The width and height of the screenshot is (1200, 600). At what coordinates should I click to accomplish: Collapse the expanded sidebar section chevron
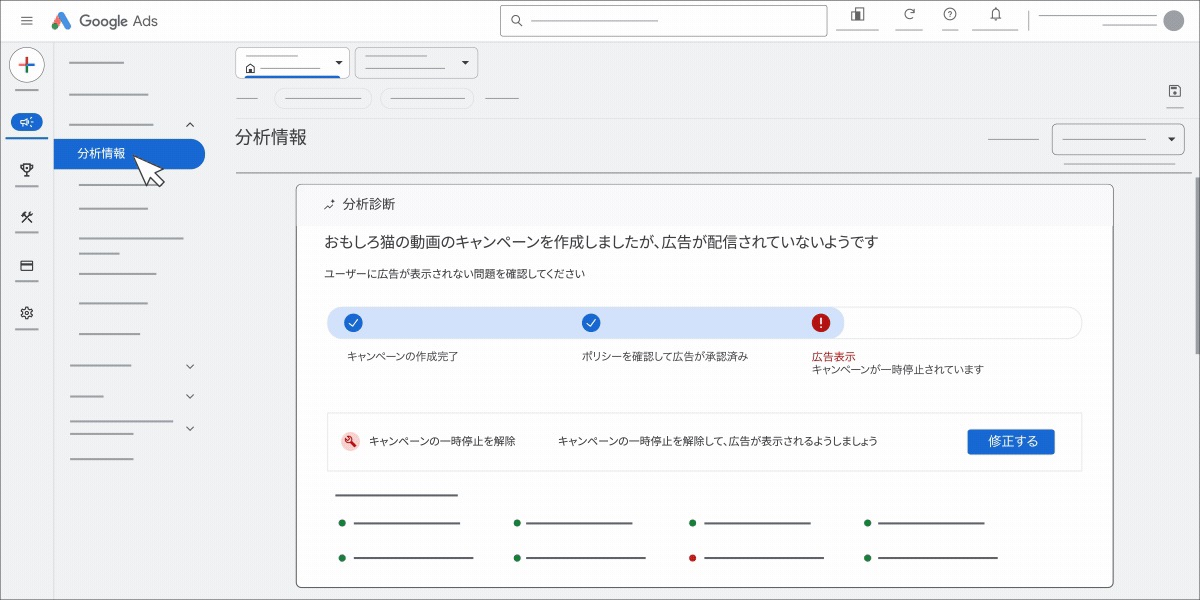(190, 124)
